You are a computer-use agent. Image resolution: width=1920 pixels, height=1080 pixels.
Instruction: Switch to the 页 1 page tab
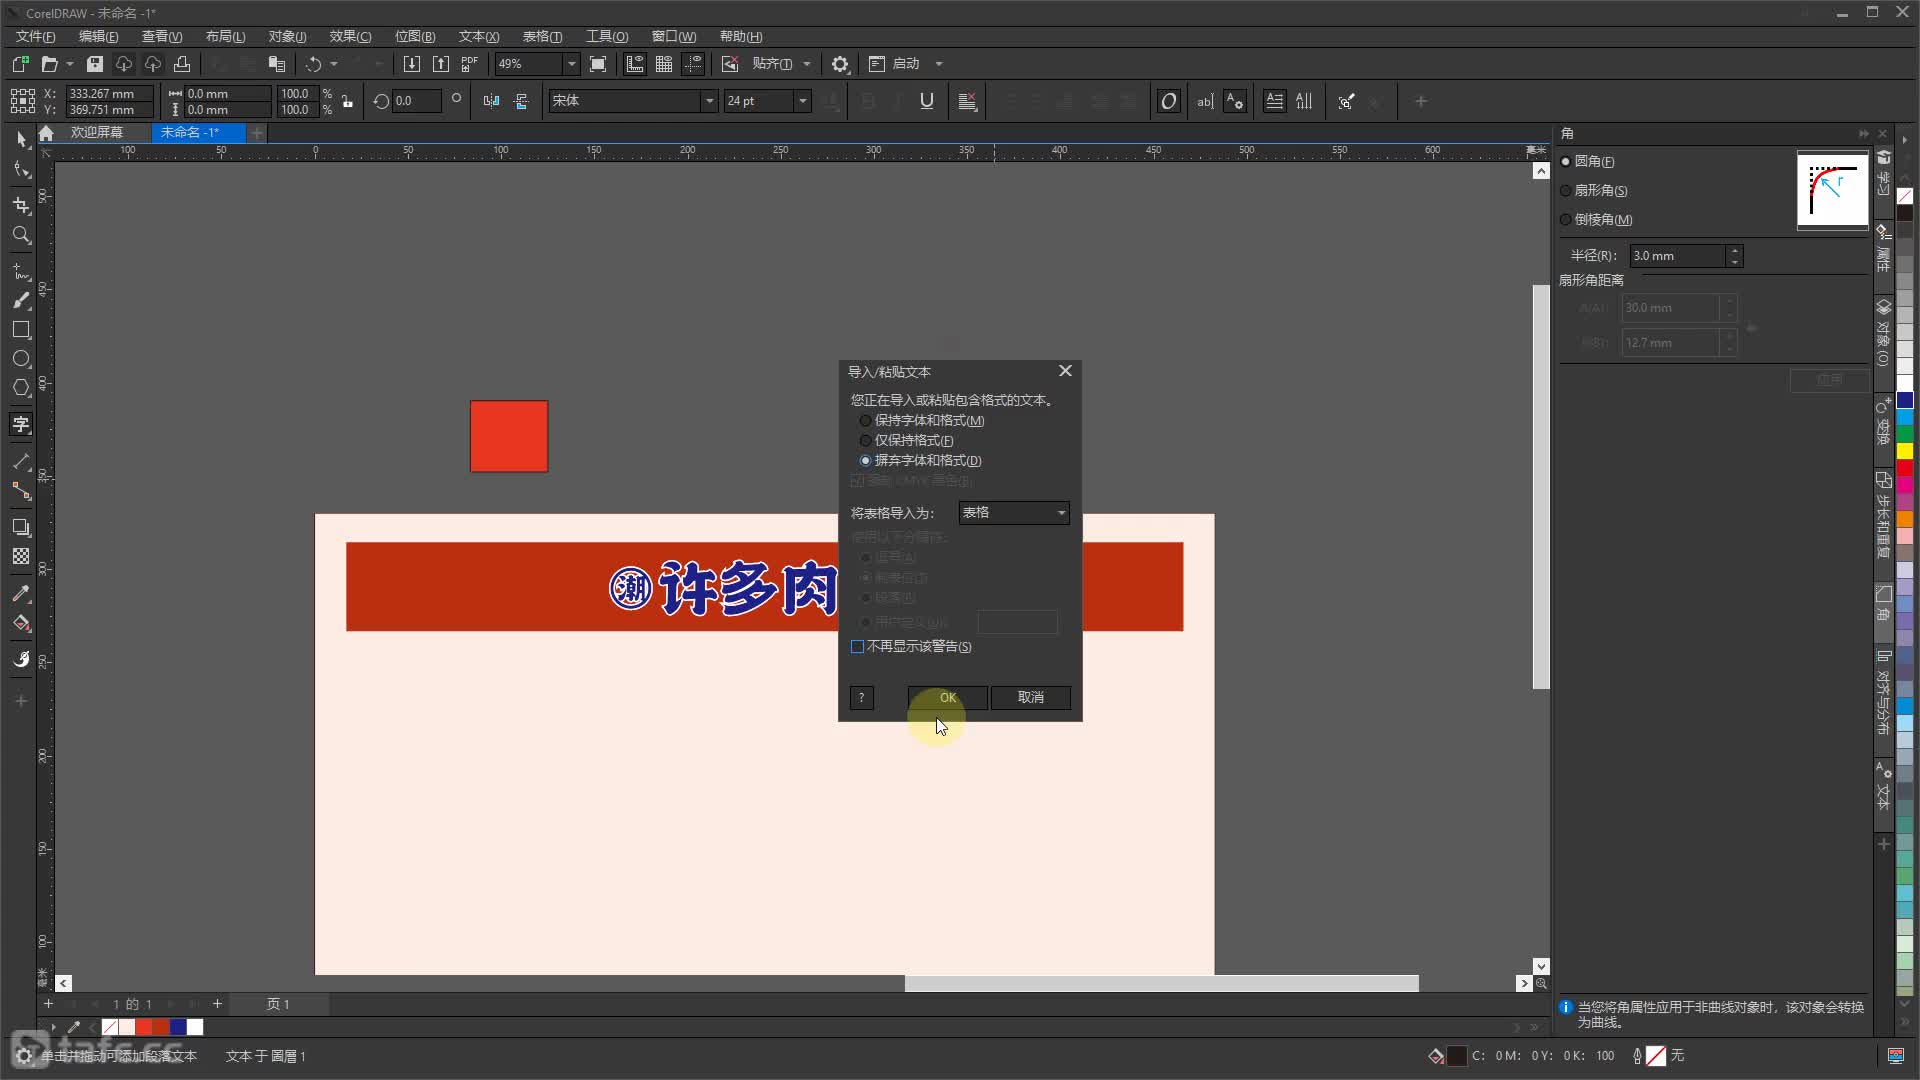pos(278,1004)
